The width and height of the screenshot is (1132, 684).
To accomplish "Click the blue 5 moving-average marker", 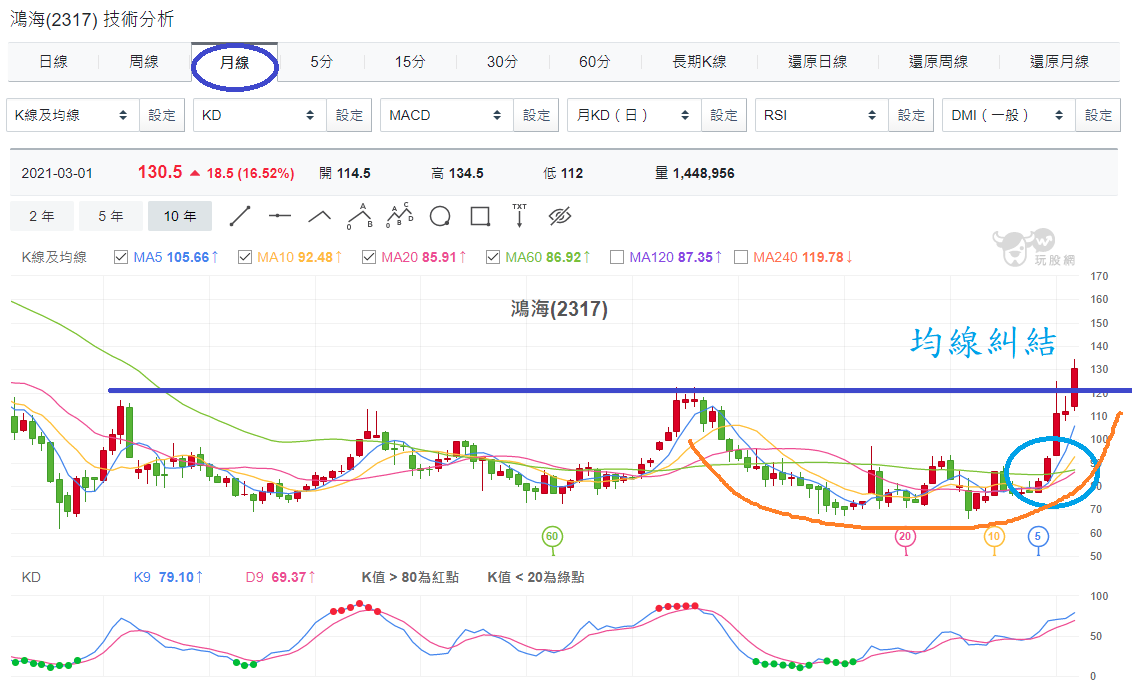I will click(x=1038, y=537).
